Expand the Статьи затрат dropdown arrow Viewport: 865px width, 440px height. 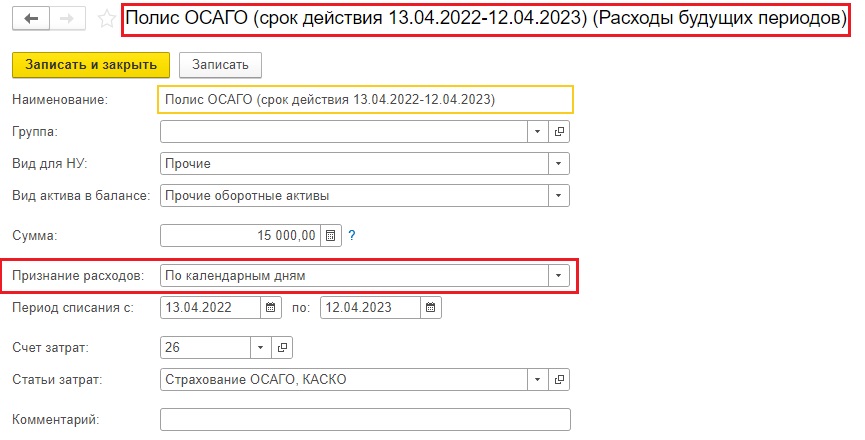point(537,379)
